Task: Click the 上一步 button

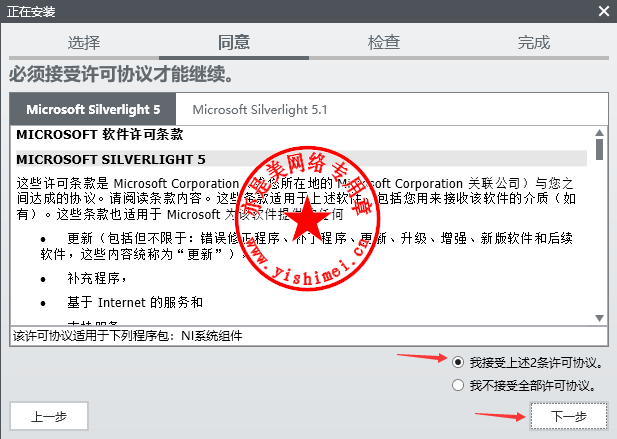Action: [x=49, y=416]
